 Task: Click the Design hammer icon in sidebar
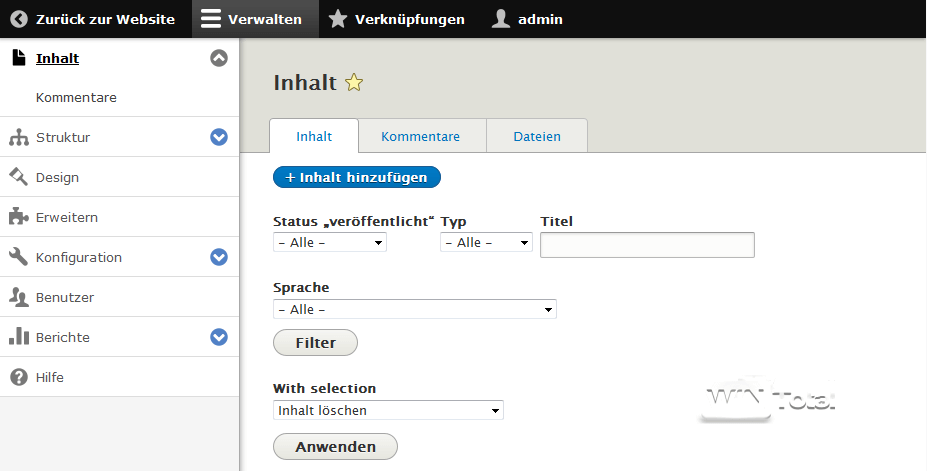(18, 177)
